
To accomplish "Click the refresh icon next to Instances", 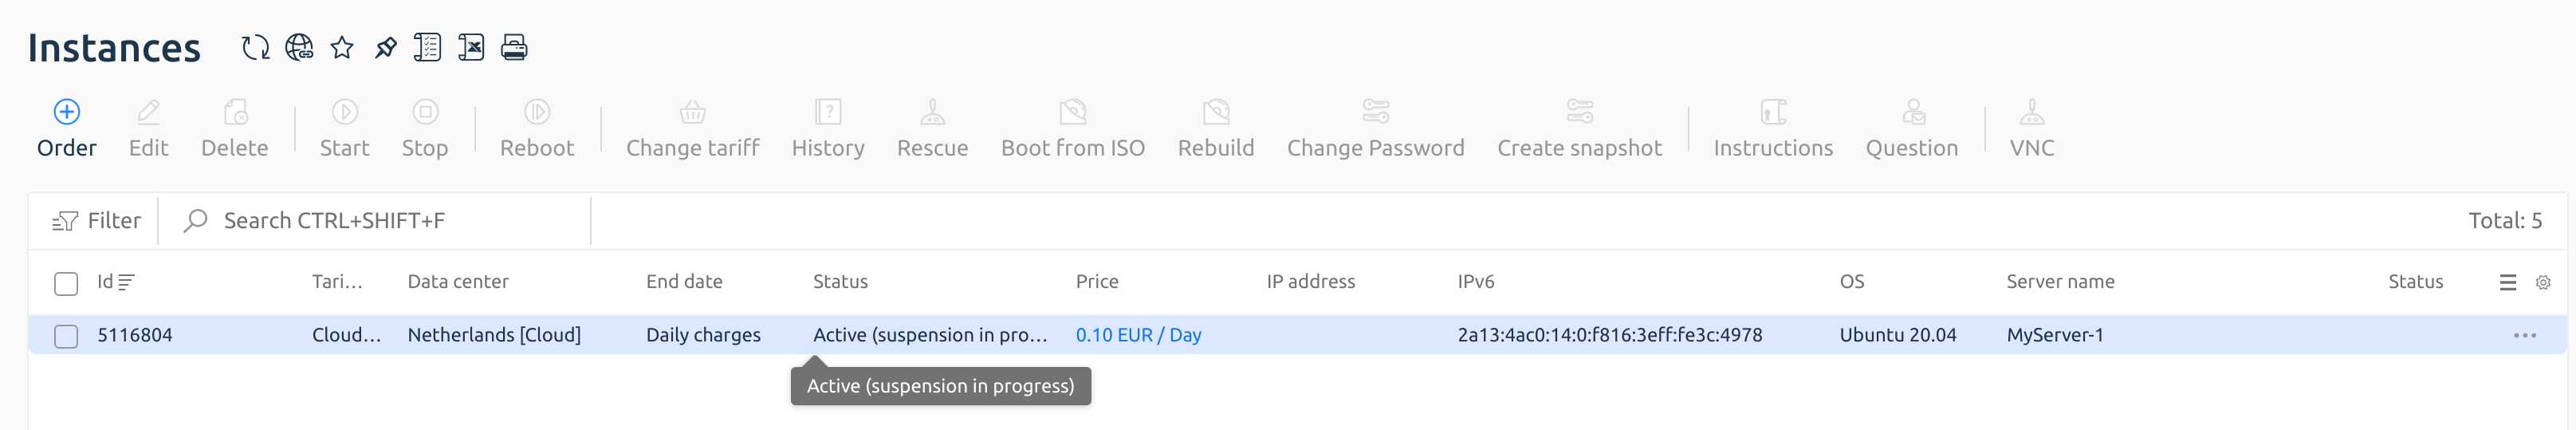I will pos(256,47).
